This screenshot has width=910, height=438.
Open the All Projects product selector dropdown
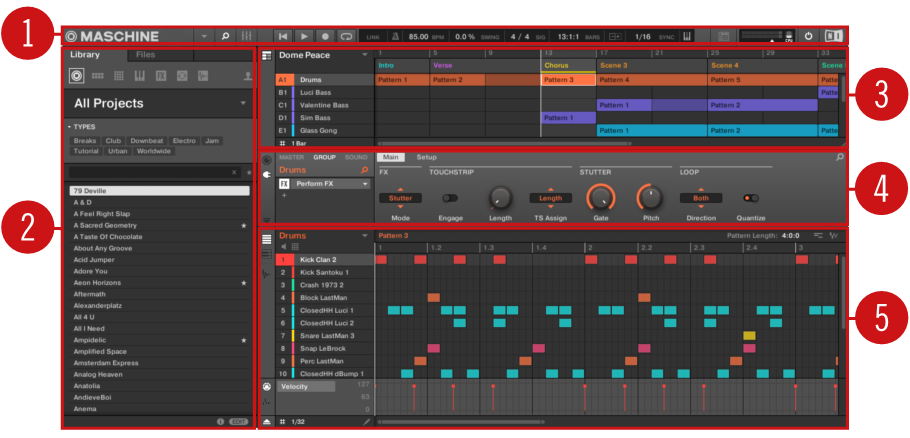pyautogui.click(x=242, y=103)
